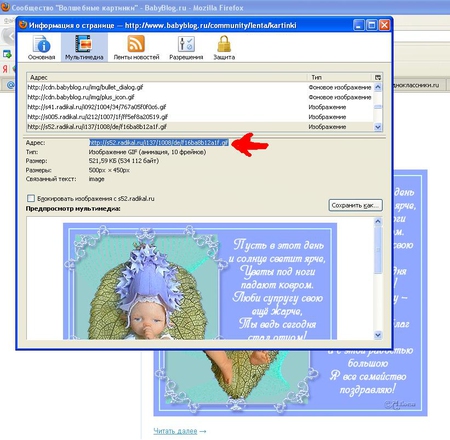The height and width of the screenshot is (440, 450).
Task: Select the f16ba8b12a1f.gif list row
Action: 200,127
